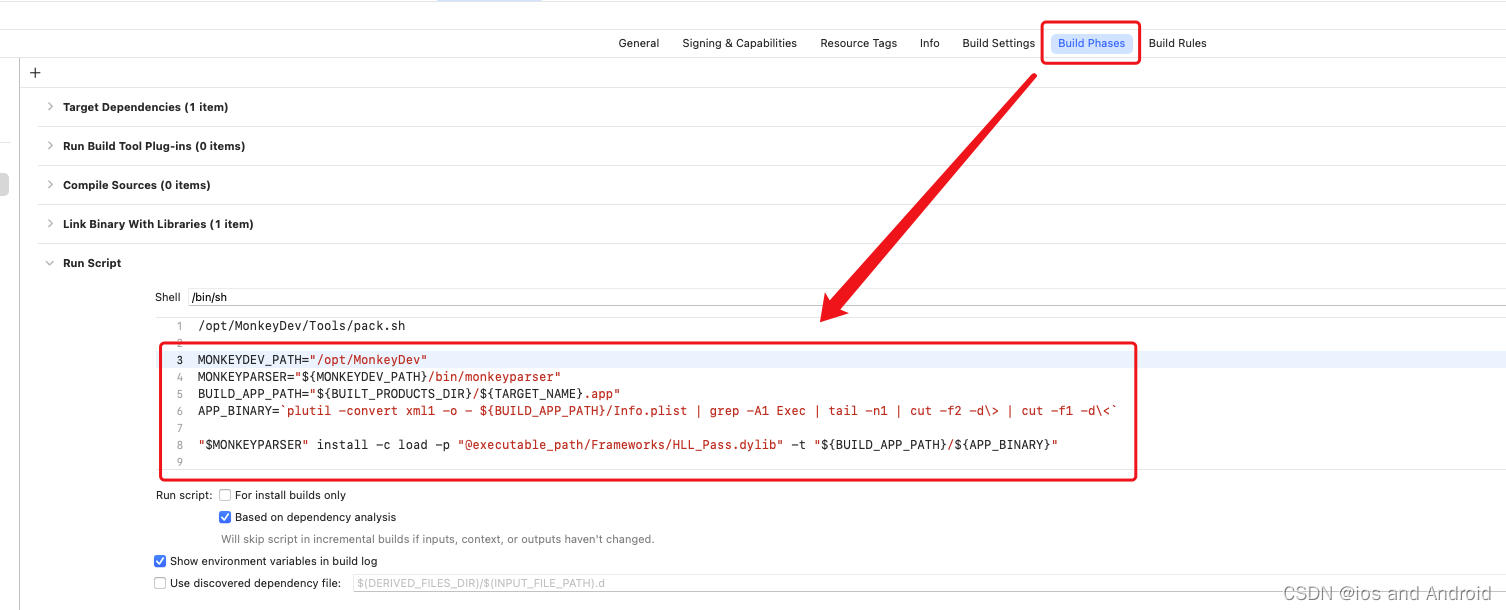Enable 'For install builds only'

(224, 495)
